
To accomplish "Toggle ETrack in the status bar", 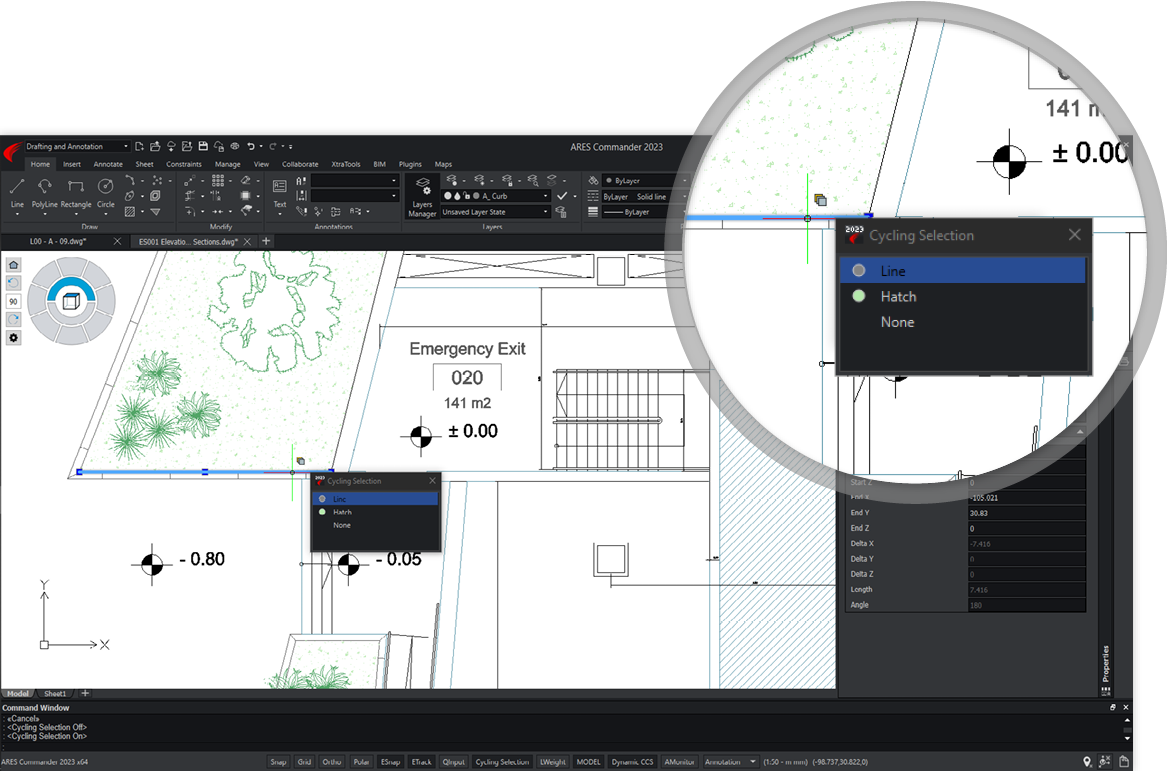I will click(422, 762).
